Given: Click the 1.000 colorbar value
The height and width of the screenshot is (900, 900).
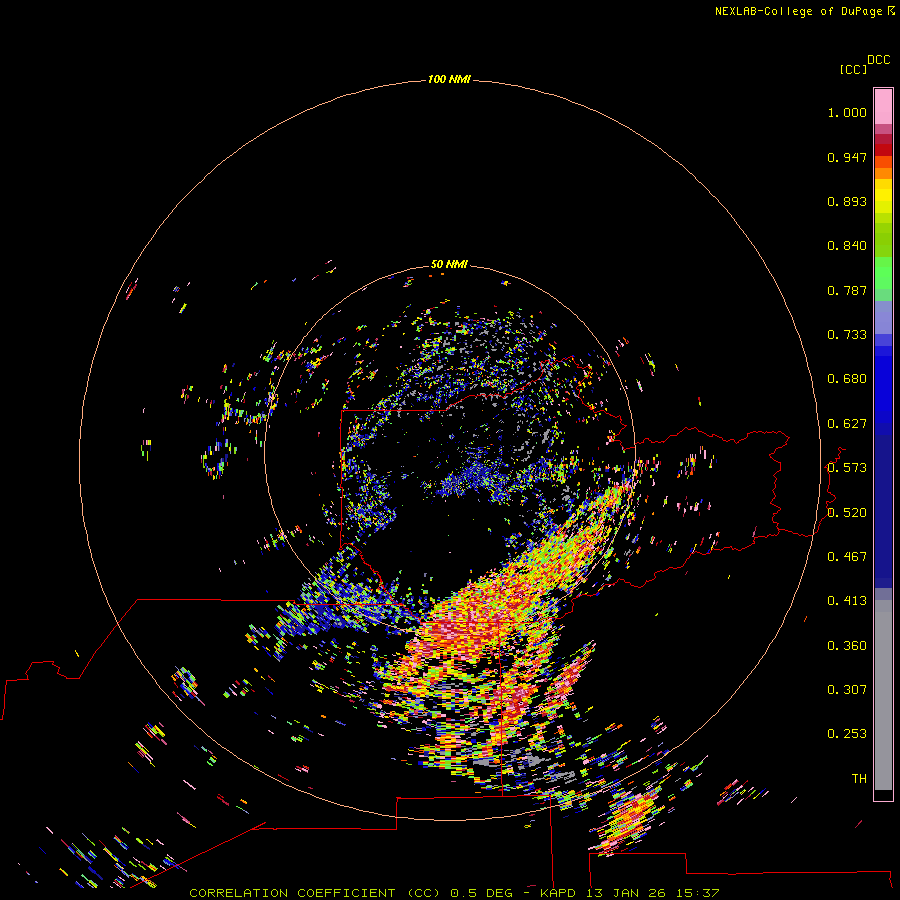Looking at the screenshot, I should click(847, 112).
